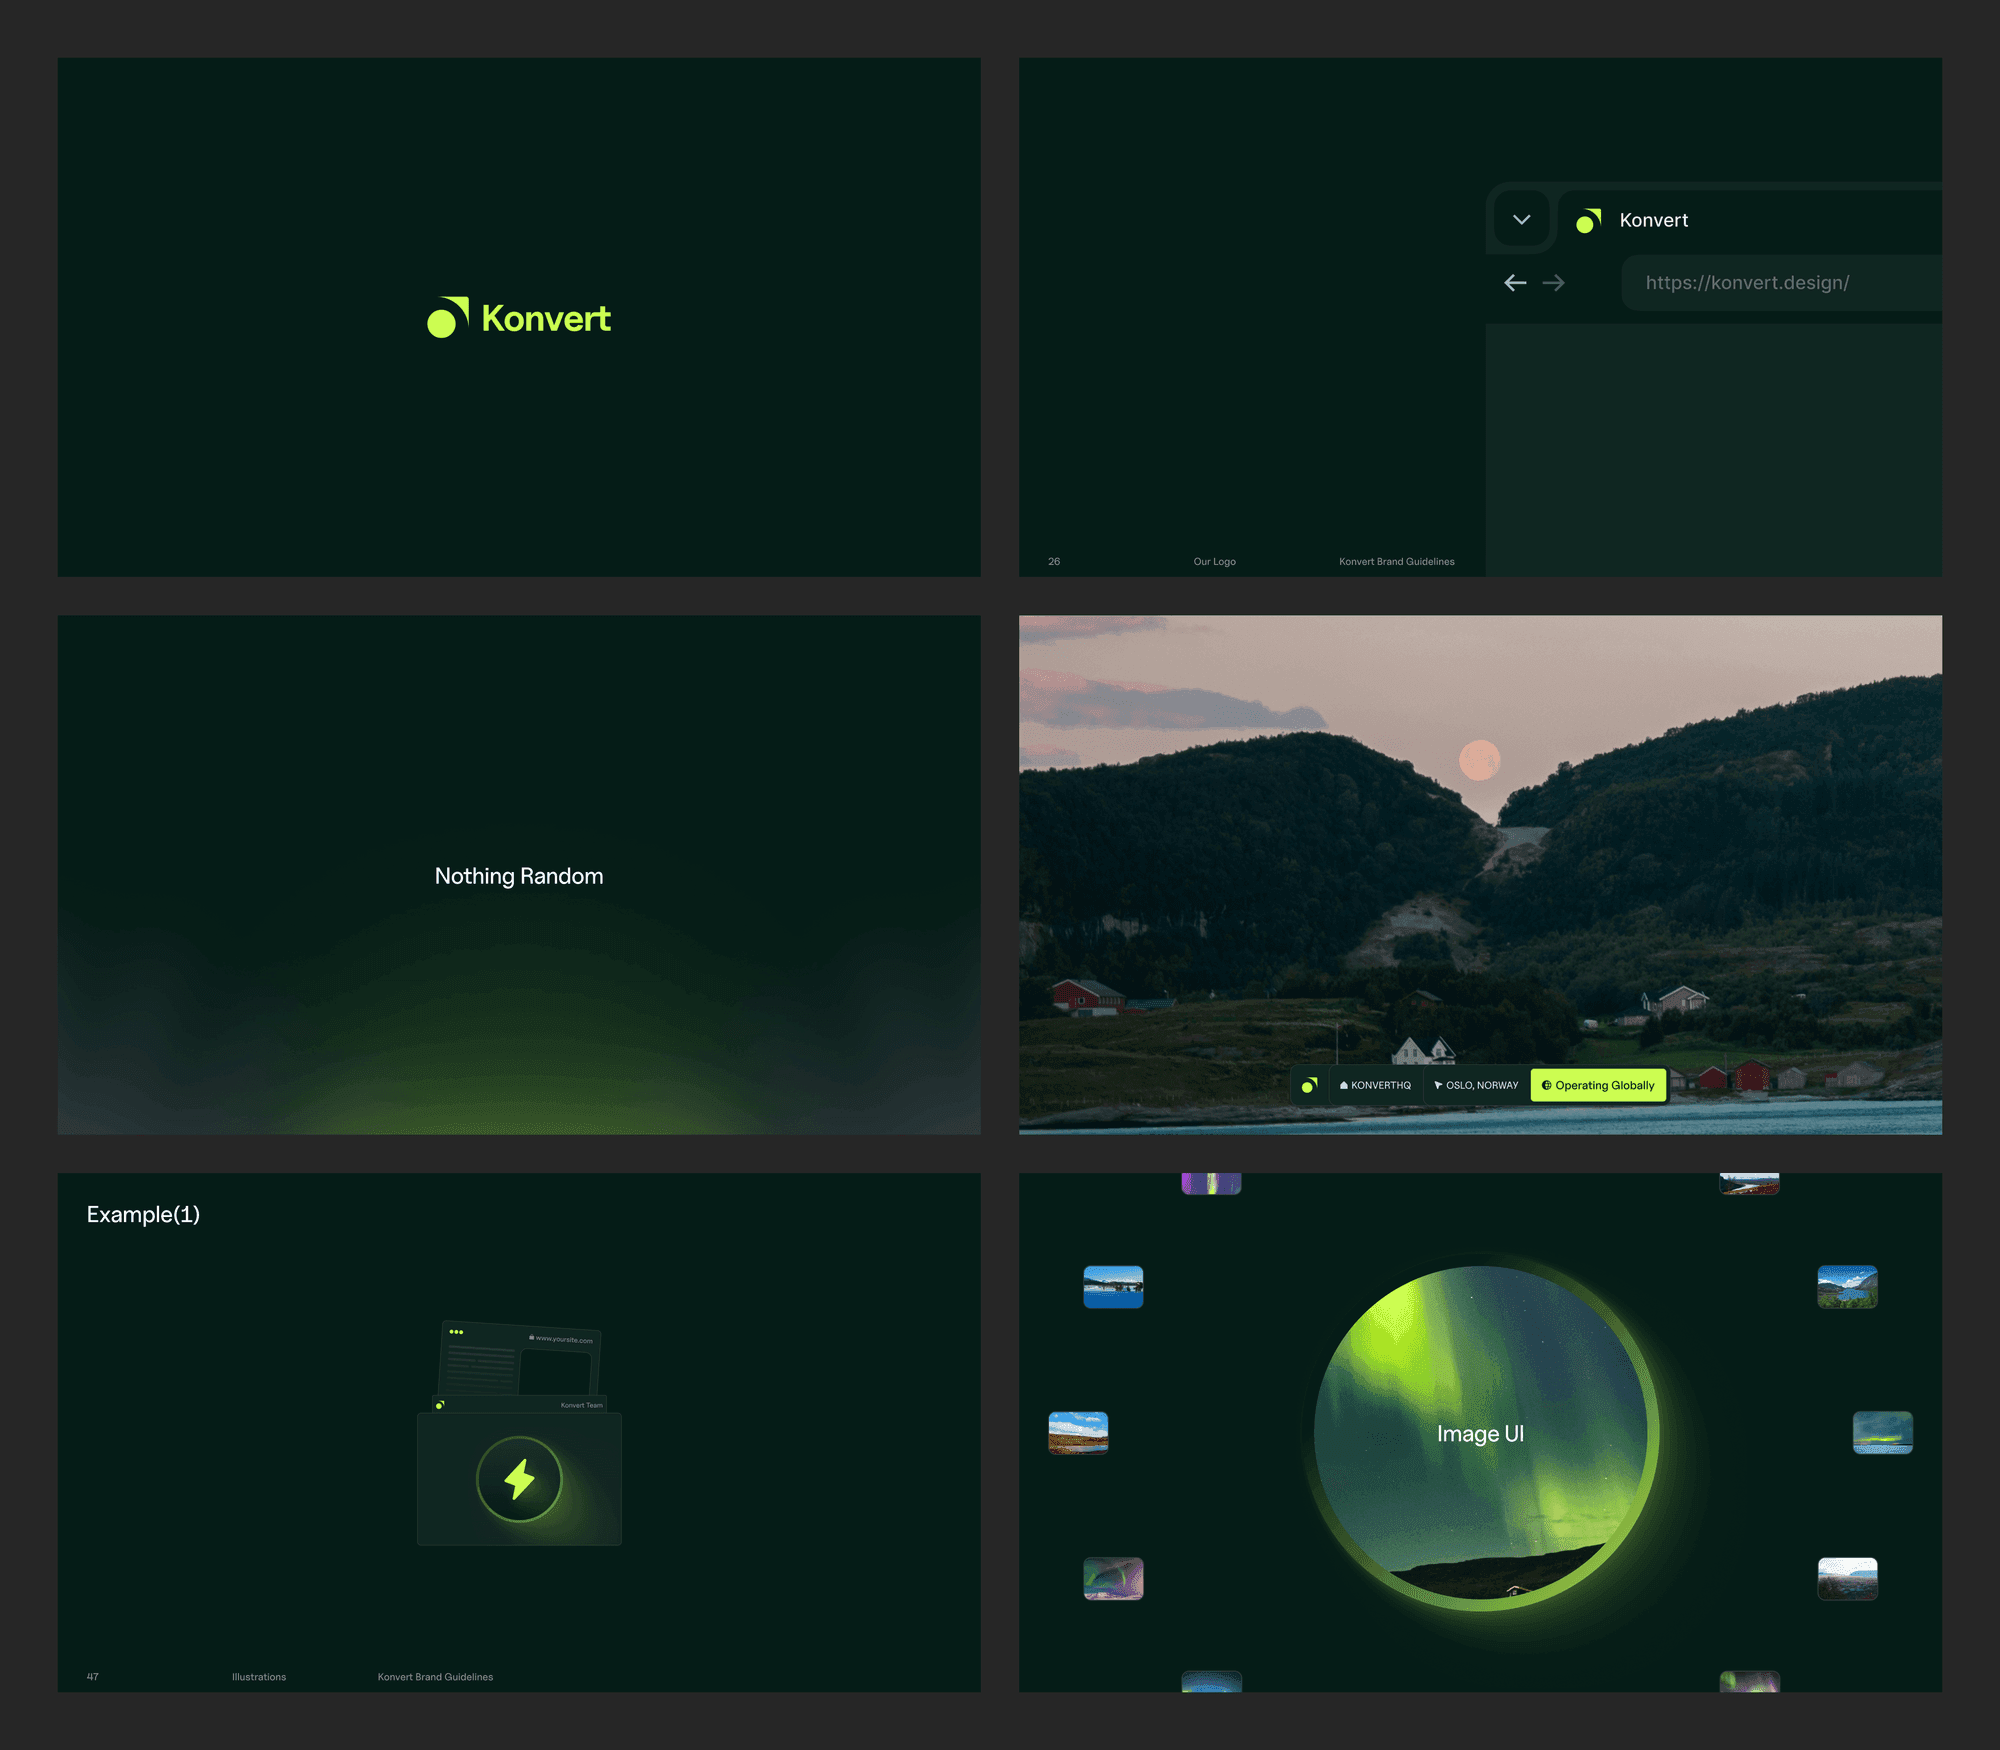Select the OSLO, NORWAY location tag
Viewport: 2000px width, 1750px height.
coord(1476,1085)
